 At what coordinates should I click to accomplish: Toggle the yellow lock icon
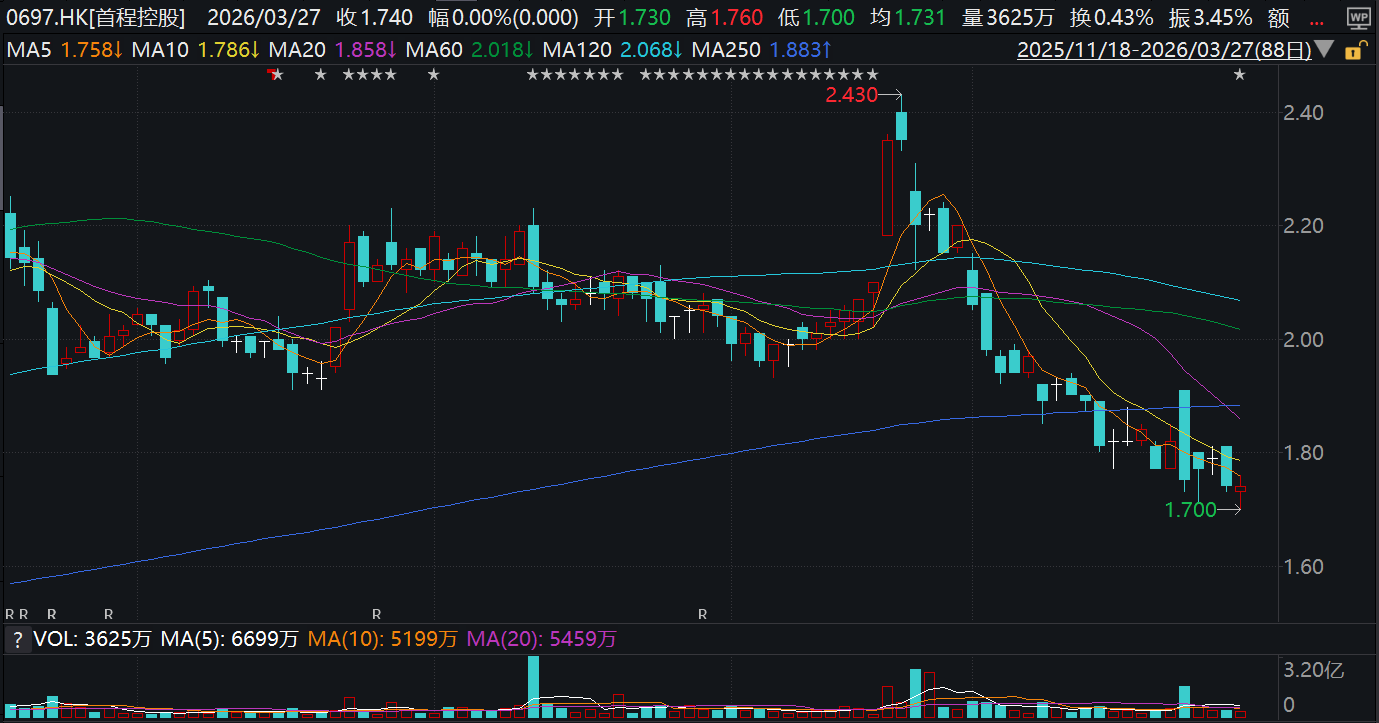click(x=1354, y=51)
